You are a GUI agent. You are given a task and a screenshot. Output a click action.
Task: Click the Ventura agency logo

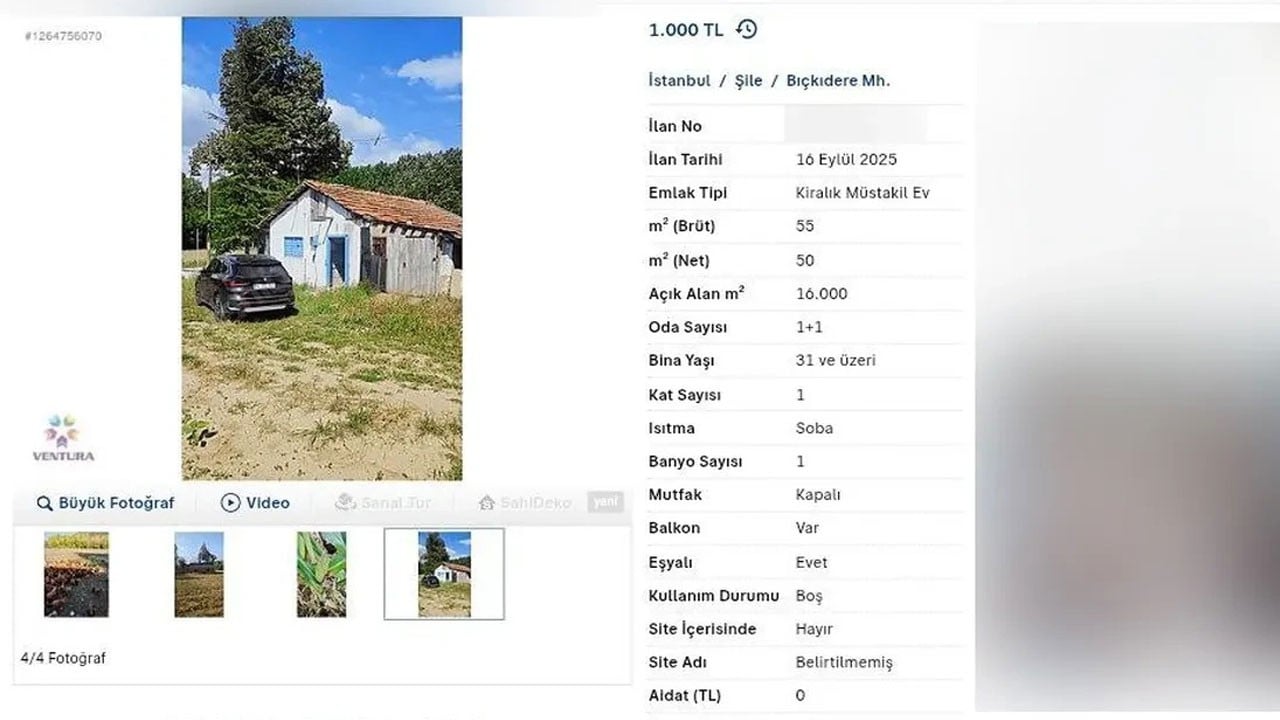(x=63, y=438)
